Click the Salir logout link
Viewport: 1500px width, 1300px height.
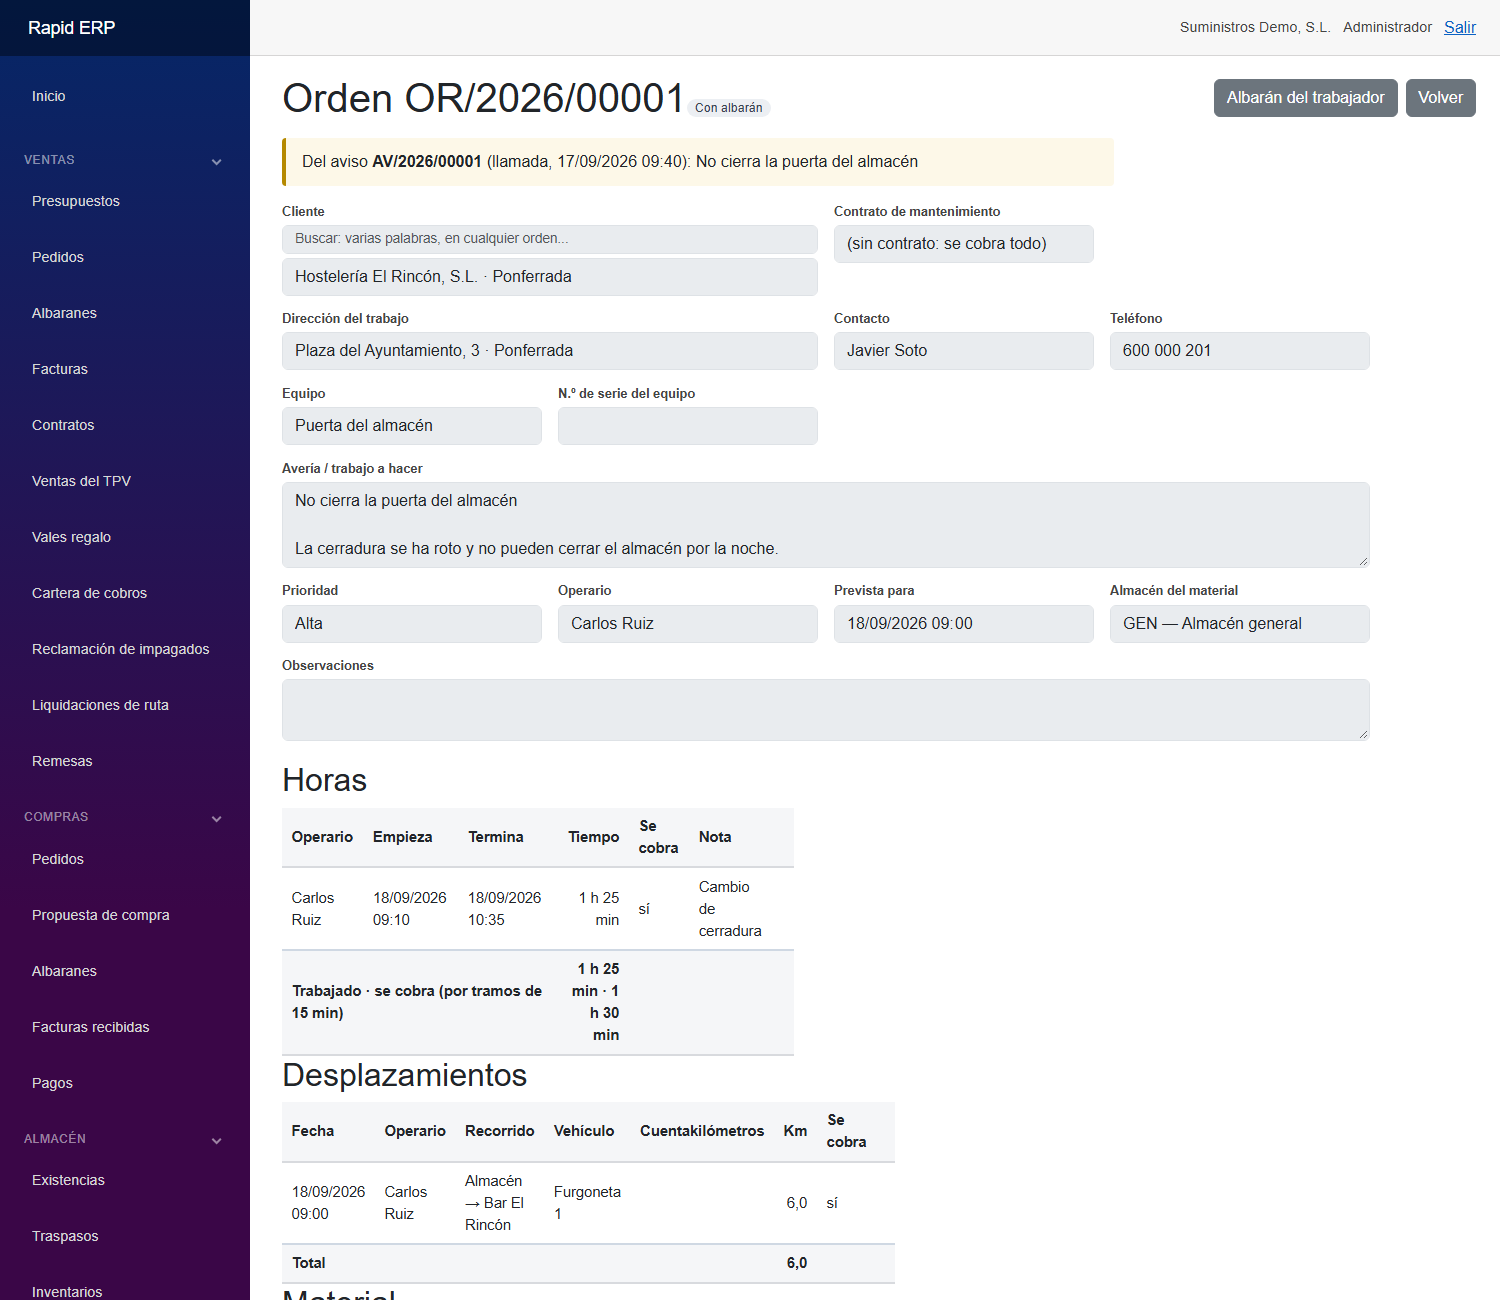point(1459,27)
